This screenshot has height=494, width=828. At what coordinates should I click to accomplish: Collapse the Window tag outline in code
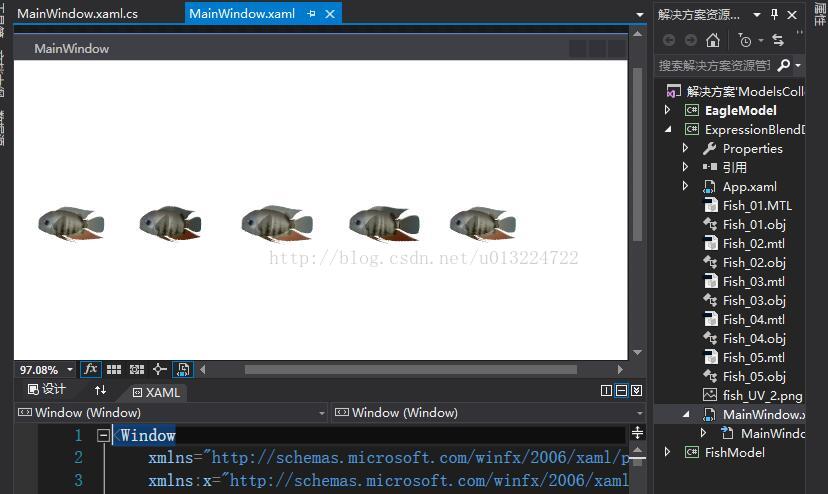coord(103,435)
